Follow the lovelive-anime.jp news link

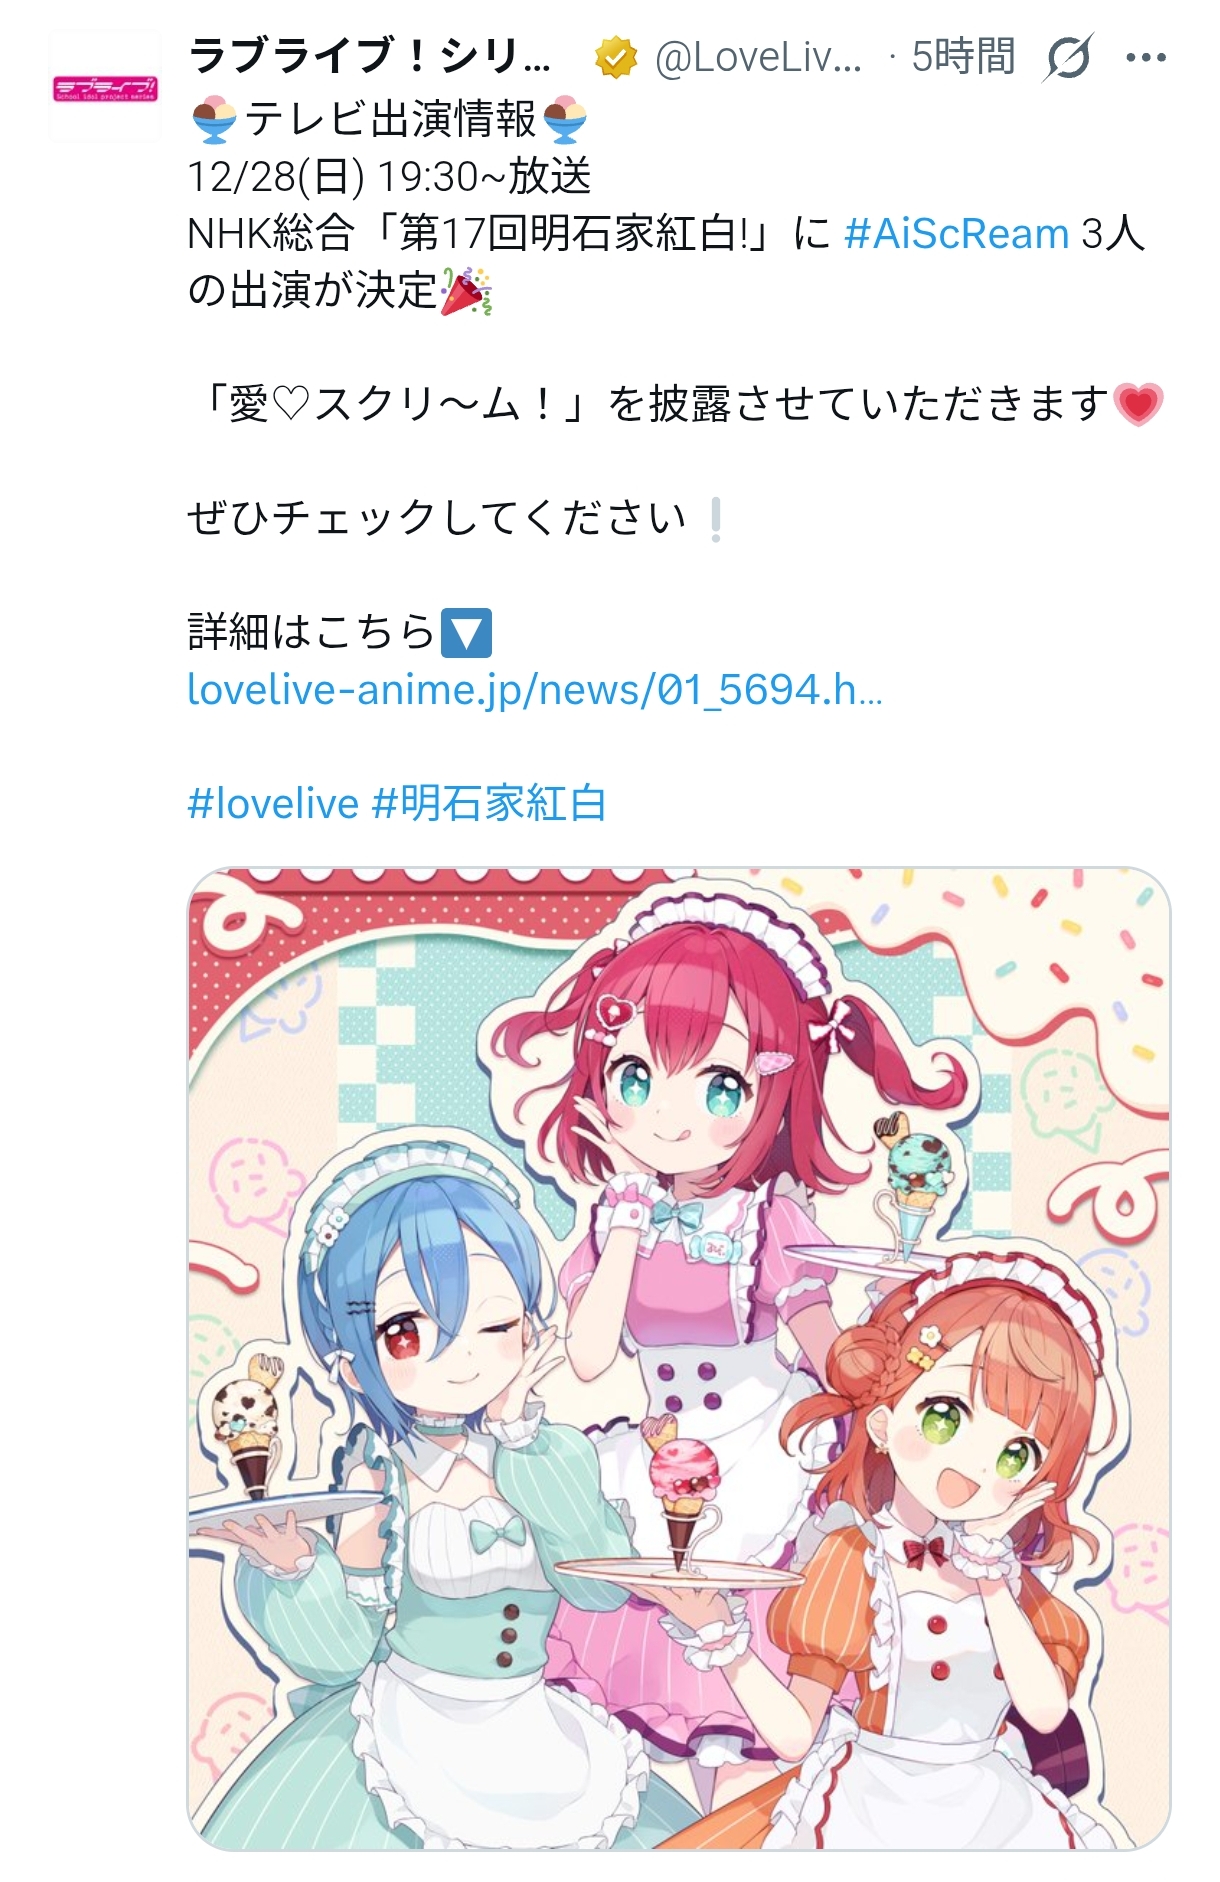535,690
